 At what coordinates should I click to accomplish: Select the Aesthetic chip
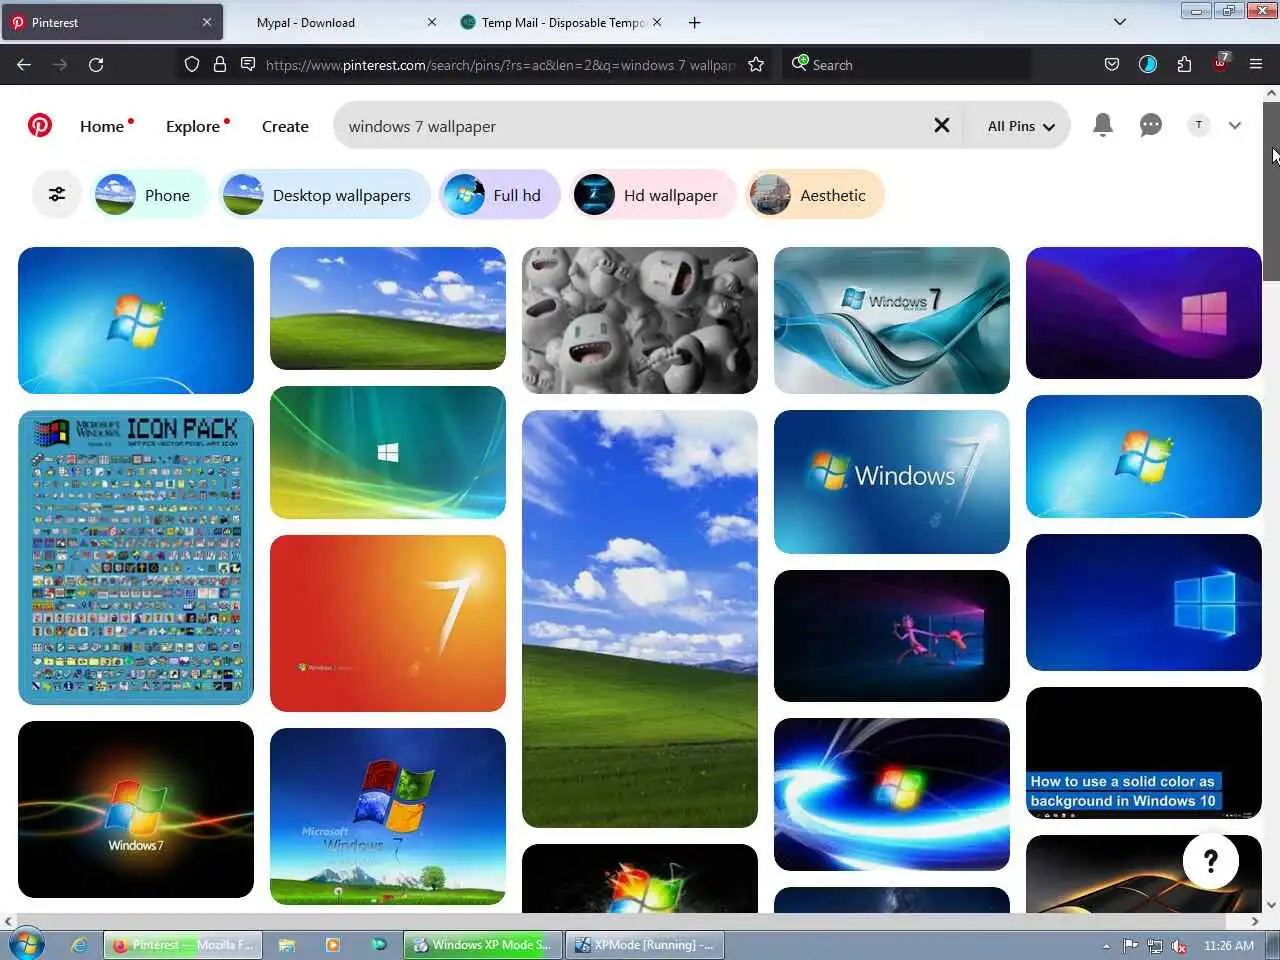click(x=815, y=195)
